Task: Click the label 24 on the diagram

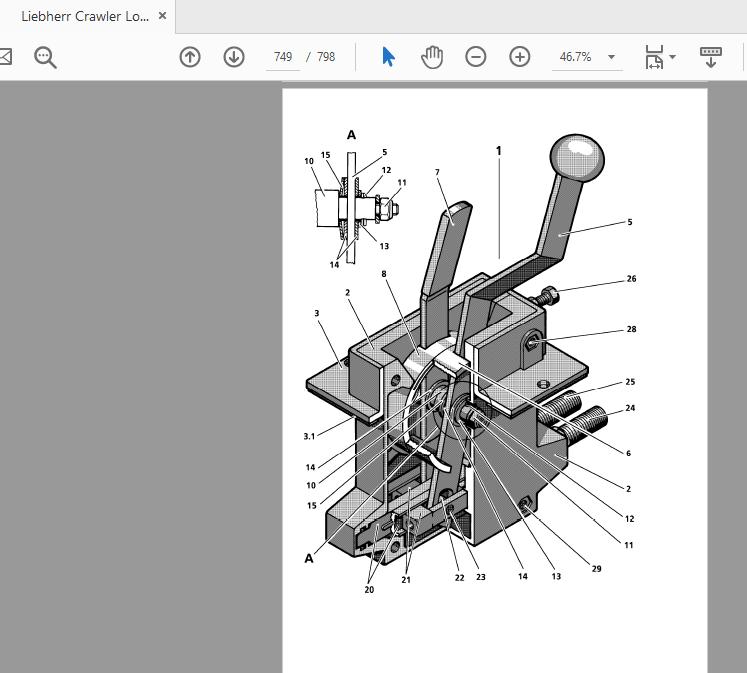Action: [630, 408]
